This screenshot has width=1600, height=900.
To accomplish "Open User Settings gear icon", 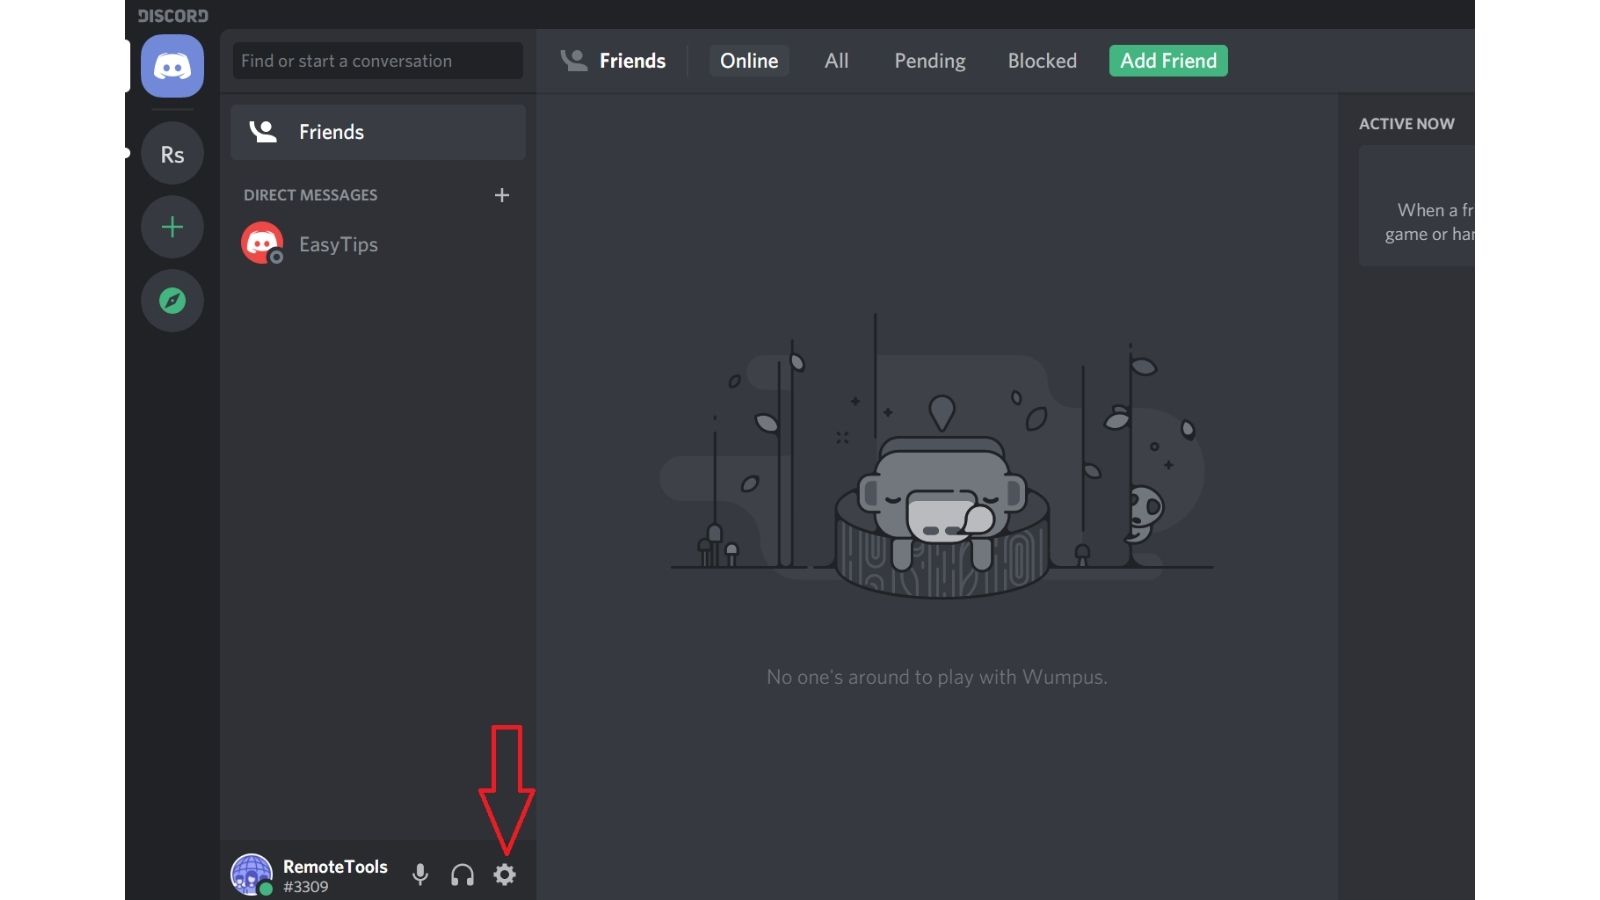I will pyautogui.click(x=505, y=875).
